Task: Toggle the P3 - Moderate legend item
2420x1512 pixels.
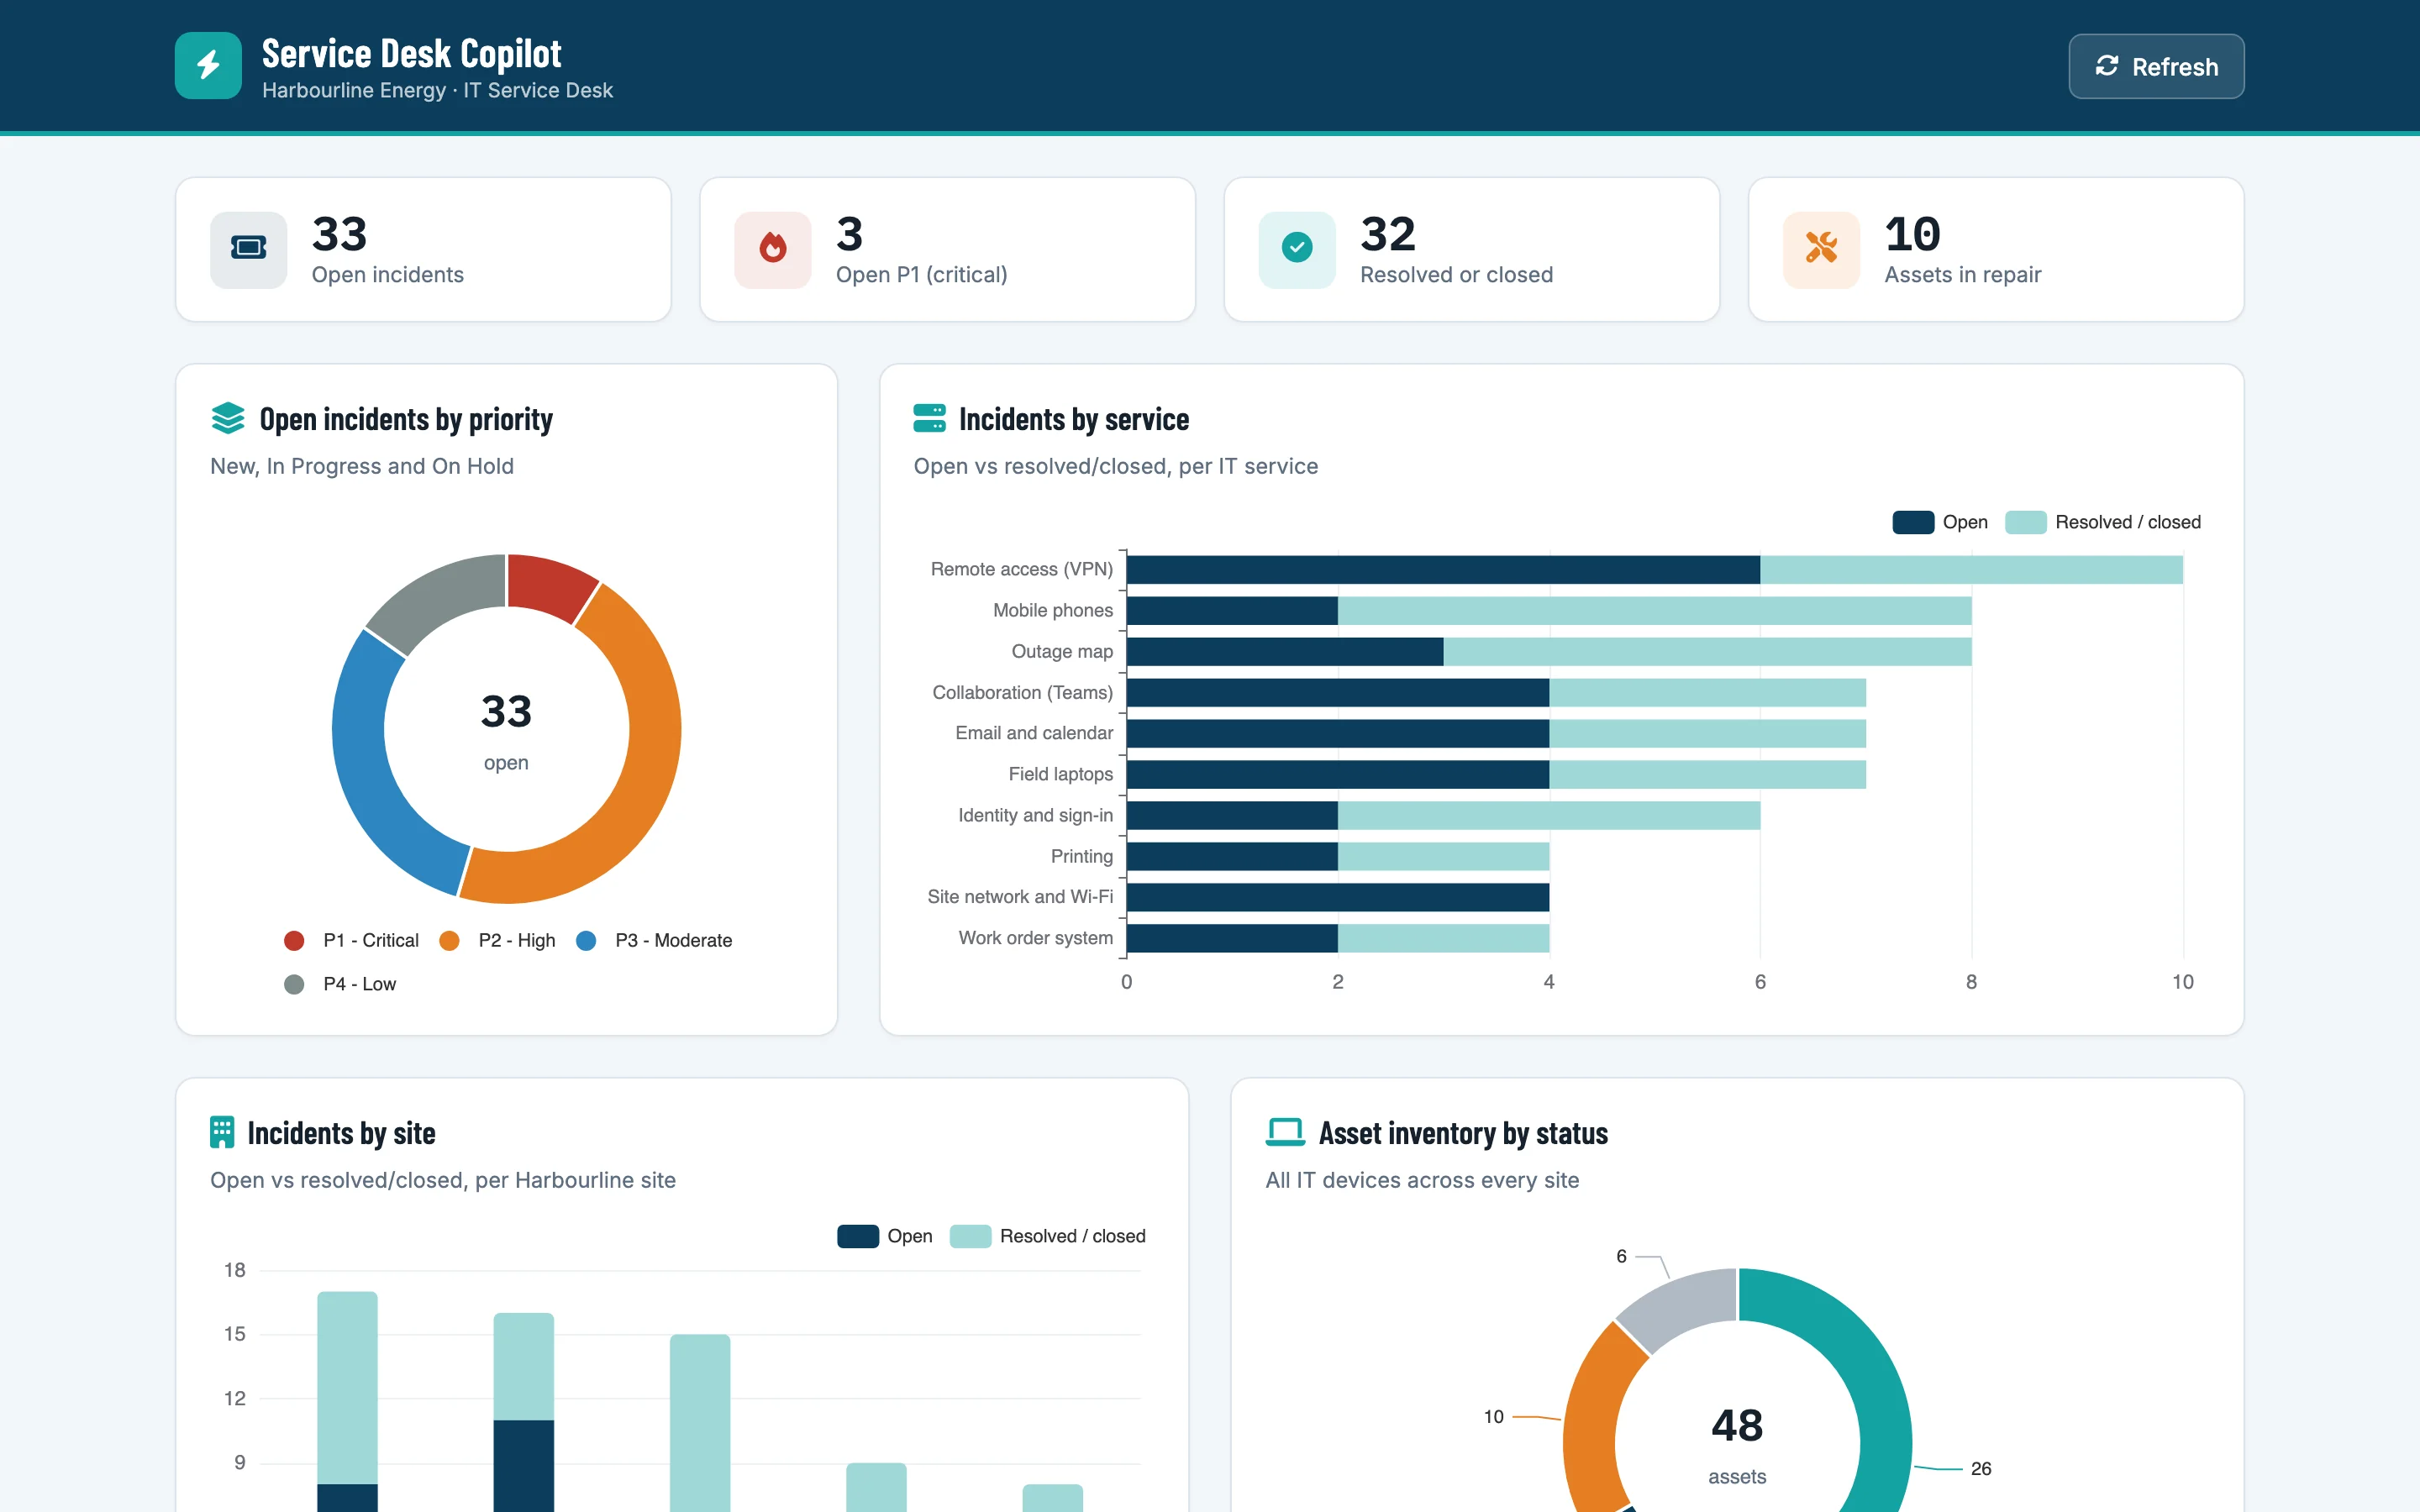Action: tap(654, 940)
